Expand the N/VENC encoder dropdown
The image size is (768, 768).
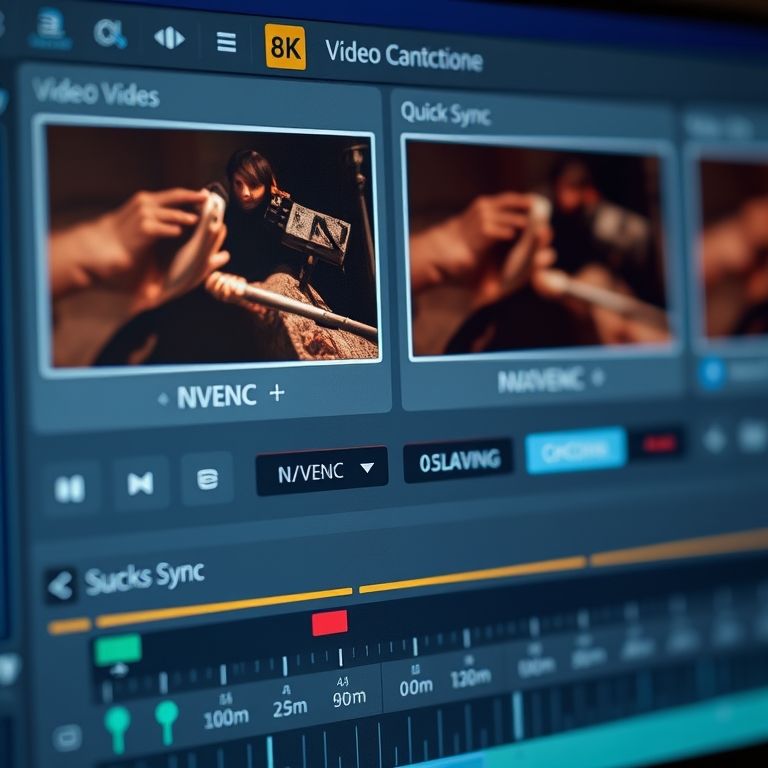[x=322, y=471]
